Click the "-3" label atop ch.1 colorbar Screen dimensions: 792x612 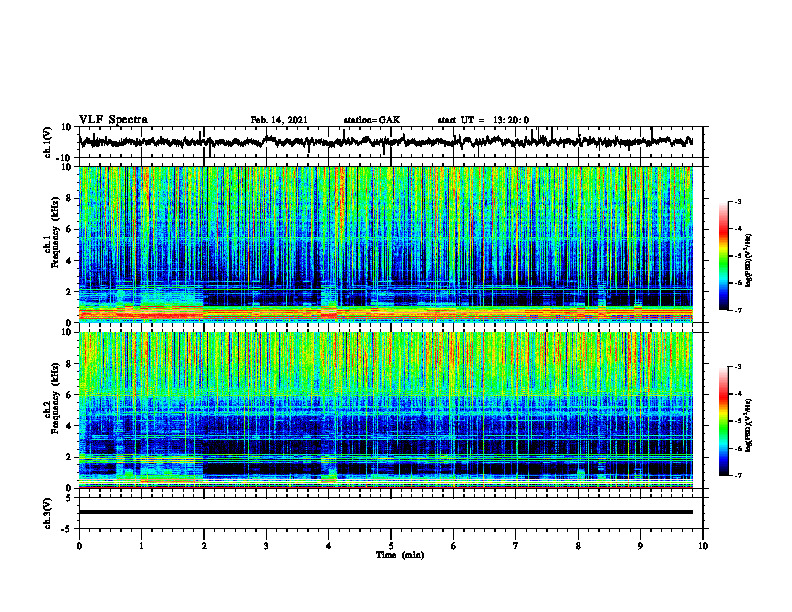pos(737,201)
